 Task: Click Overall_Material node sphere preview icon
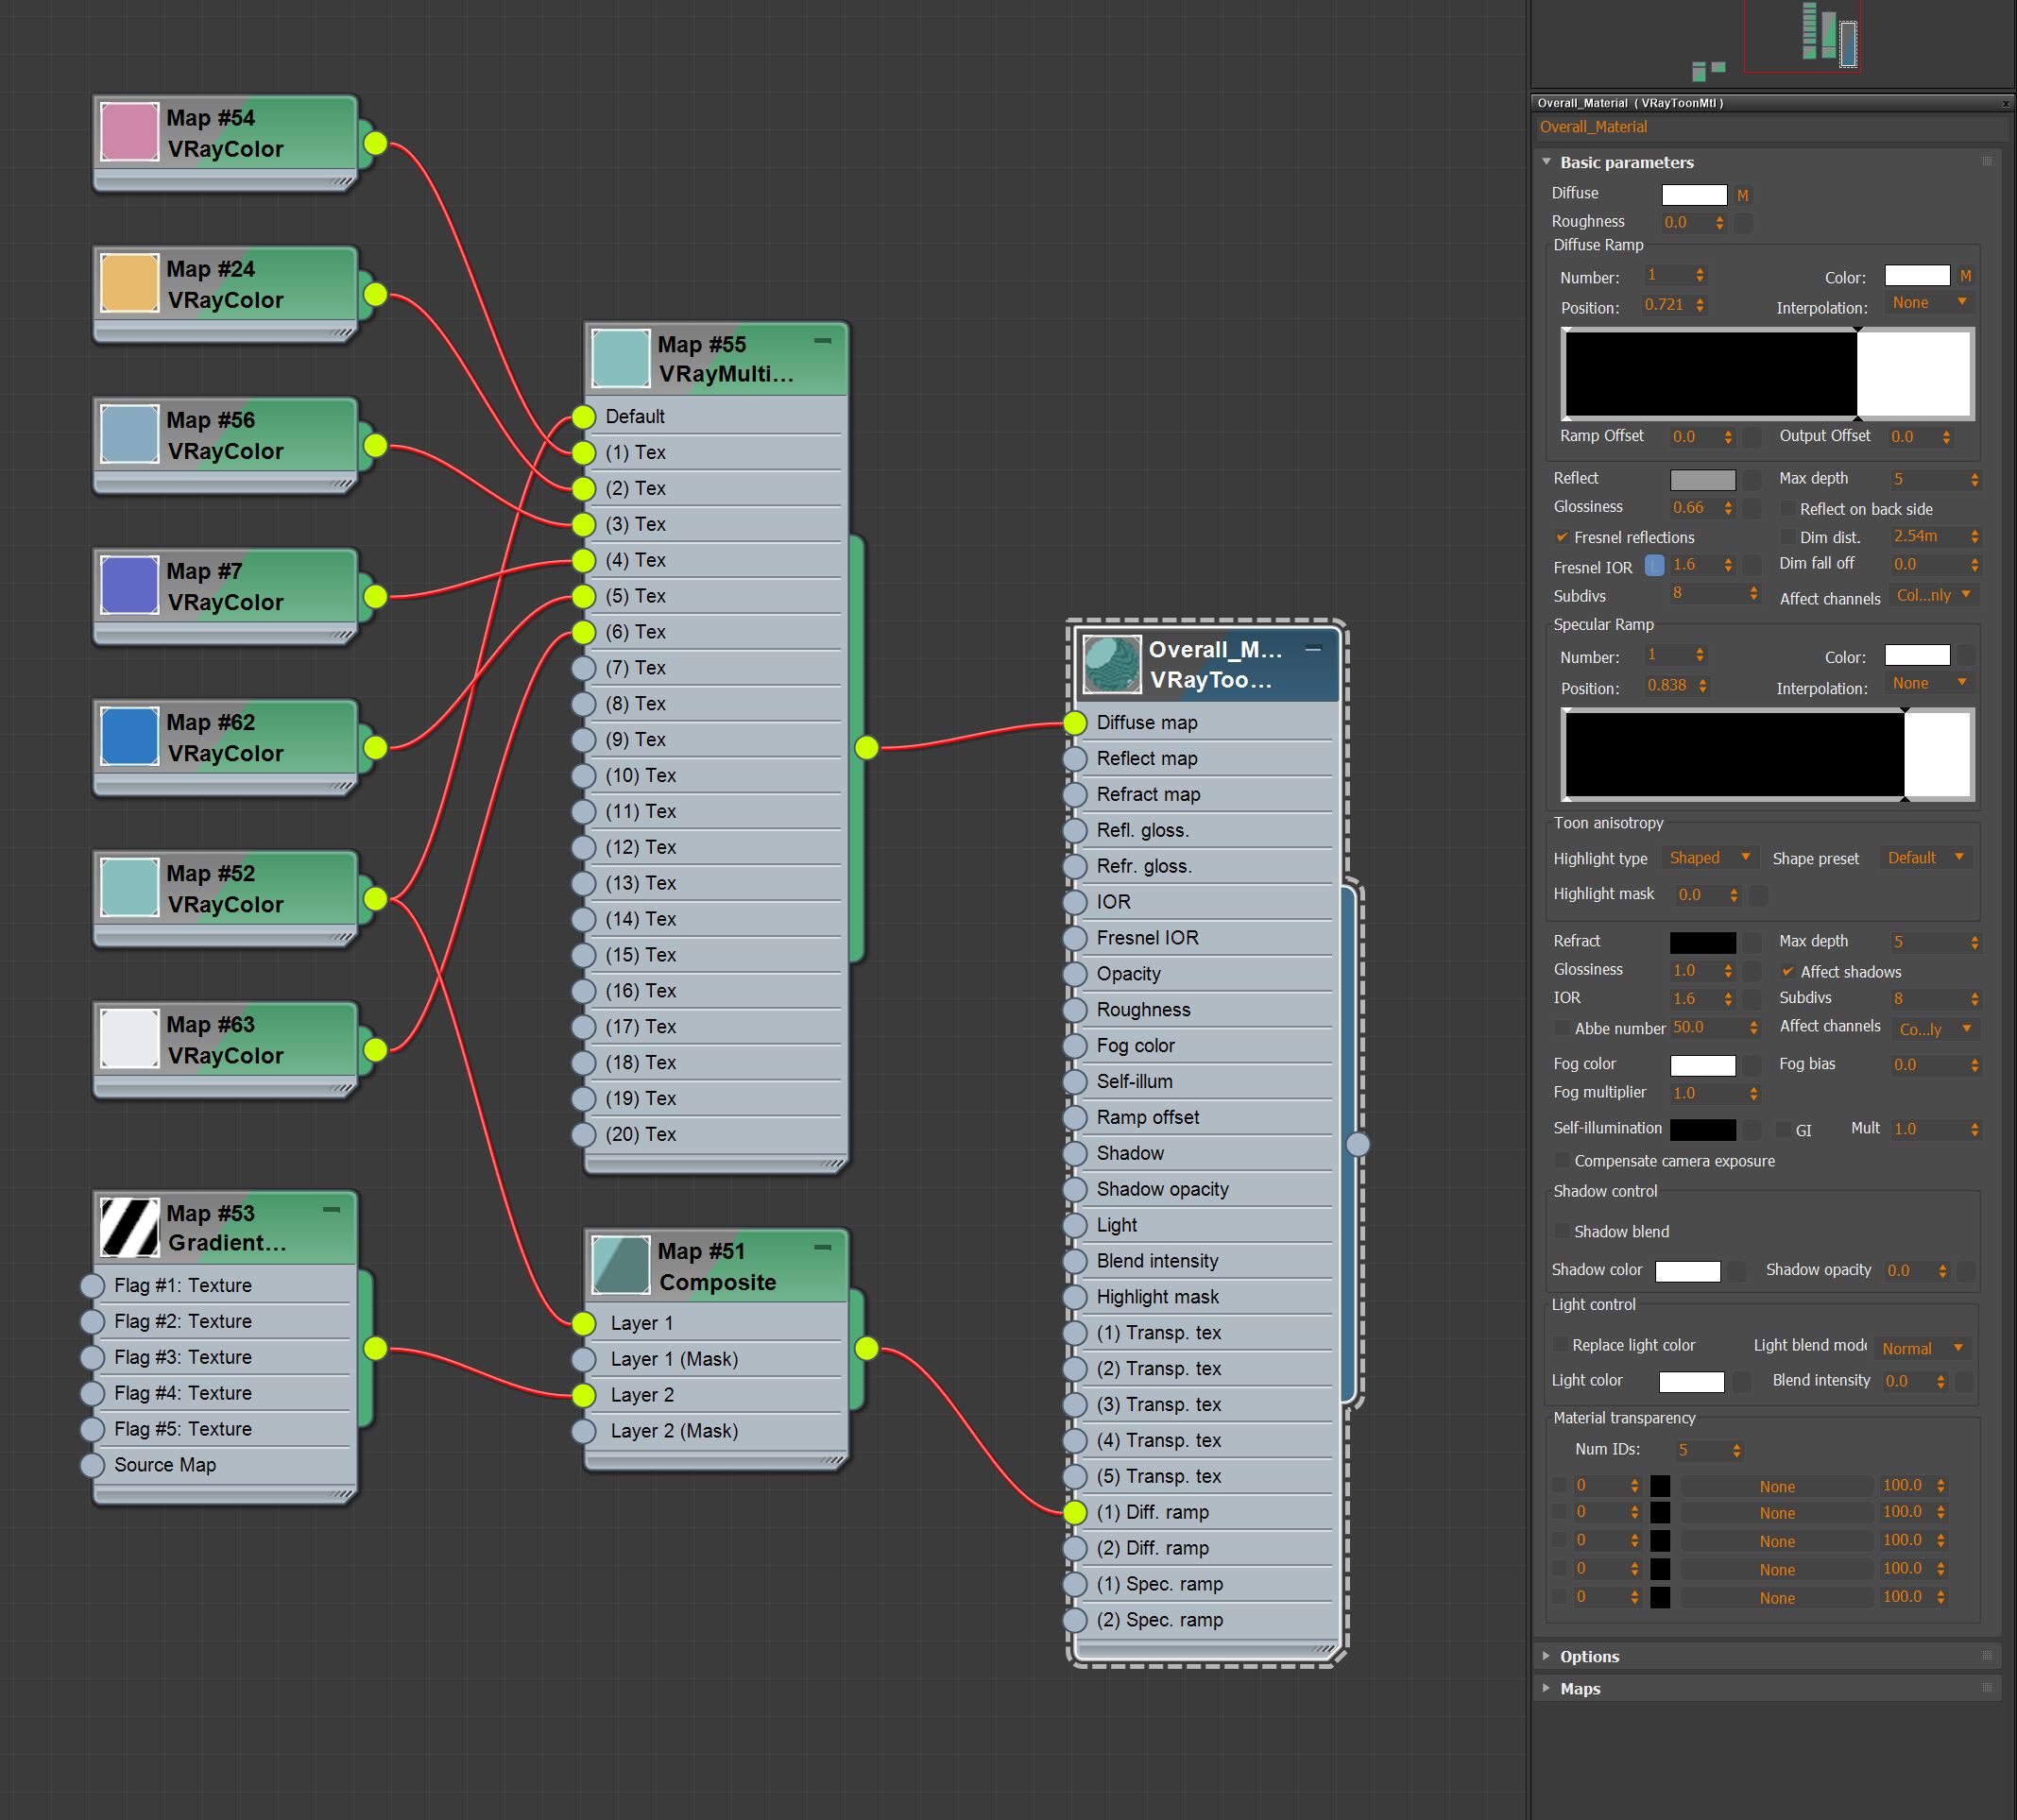point(1112,665)
